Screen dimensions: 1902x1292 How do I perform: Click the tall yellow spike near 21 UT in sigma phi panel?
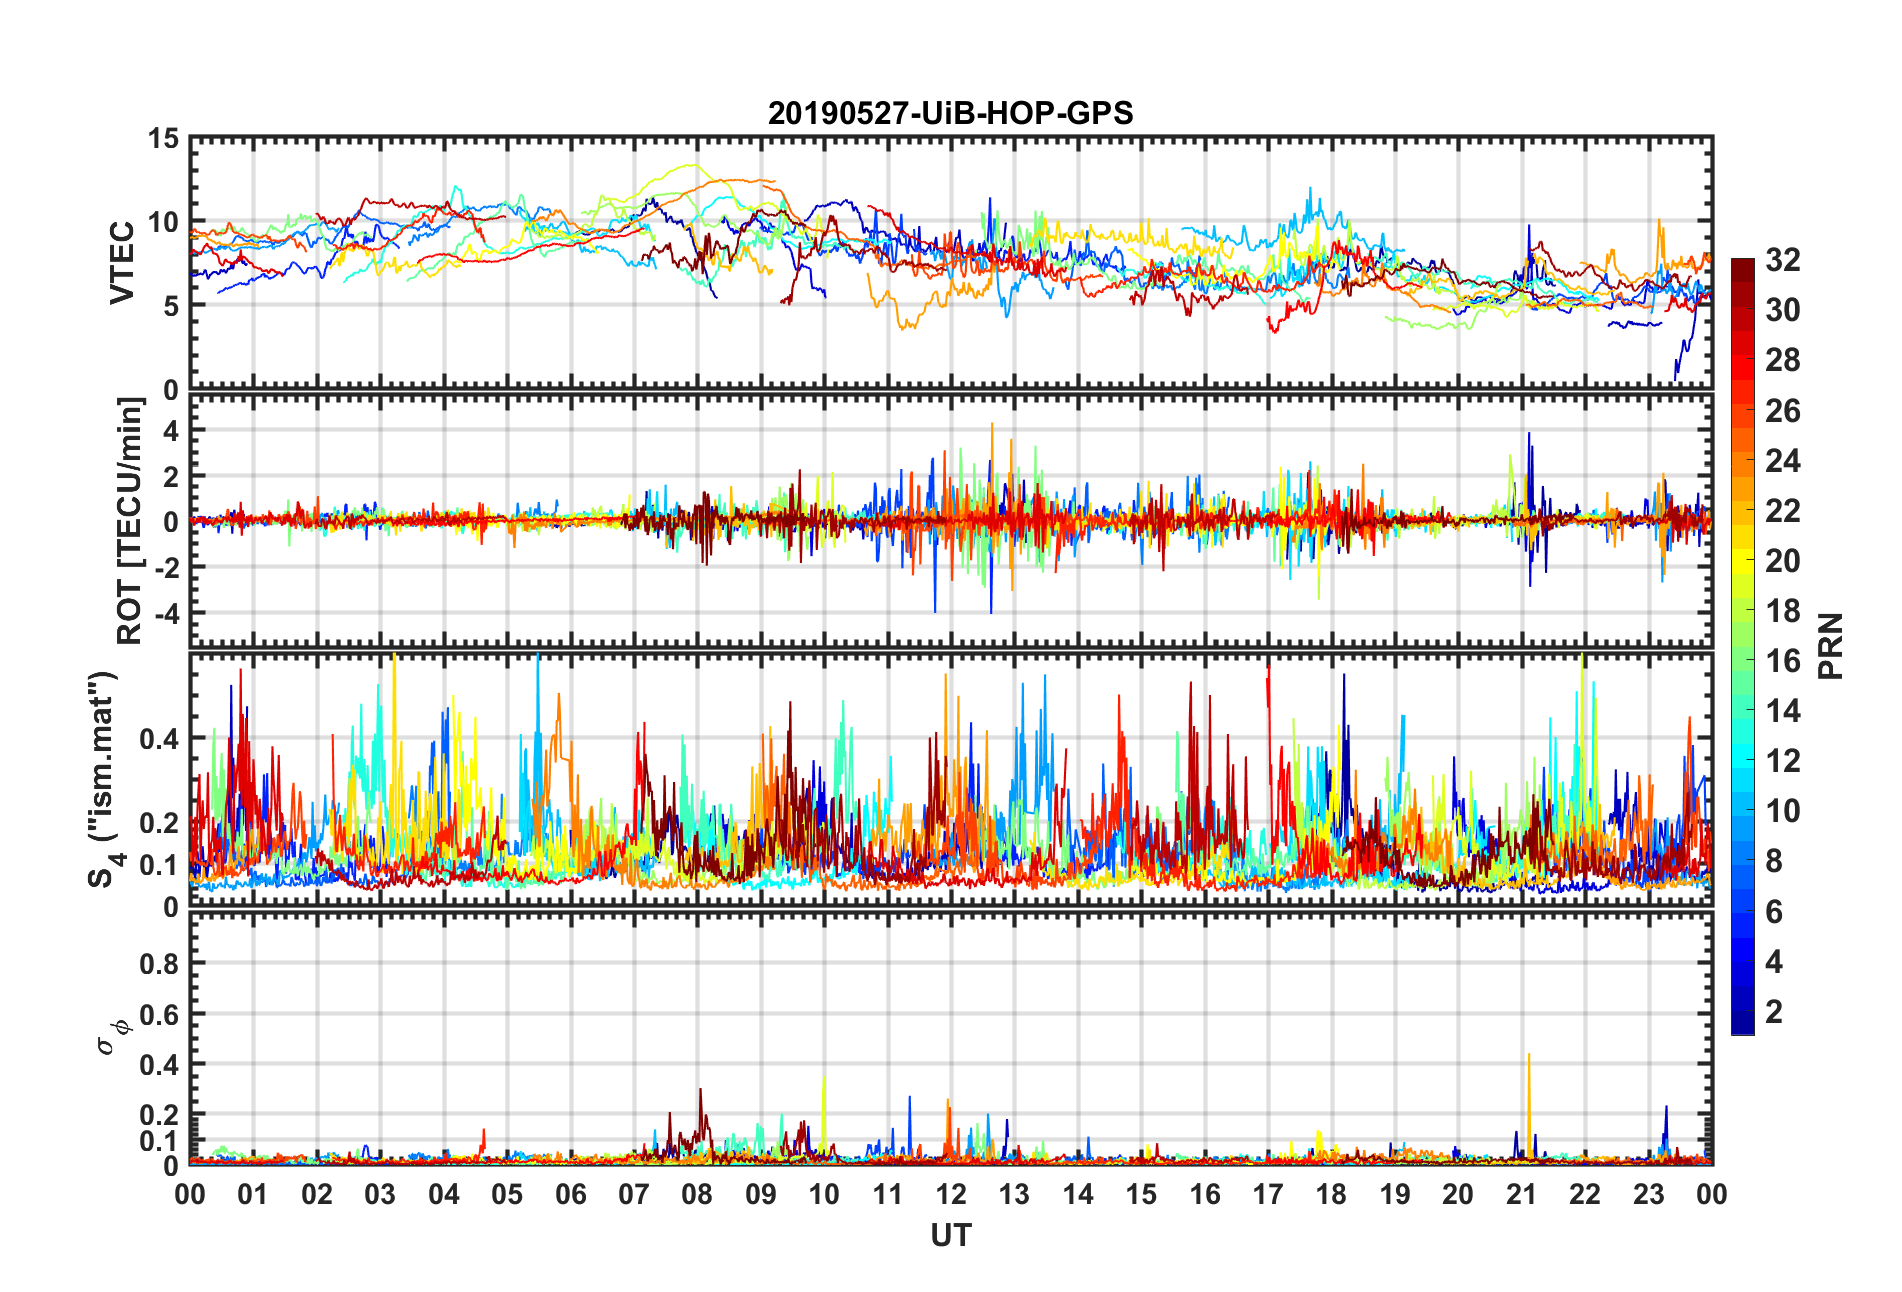point(1528,1100)
